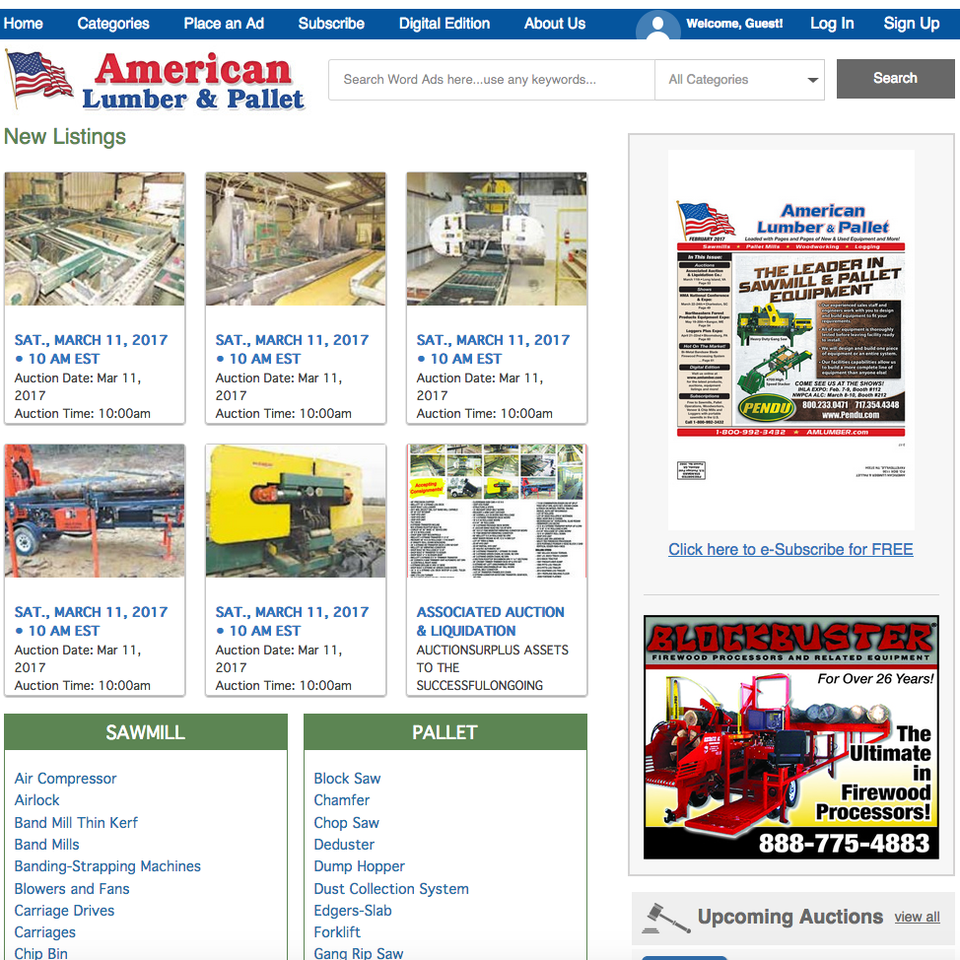
Task: Open the Dump Hopper pallet category
Action: [x=359, y=866]
